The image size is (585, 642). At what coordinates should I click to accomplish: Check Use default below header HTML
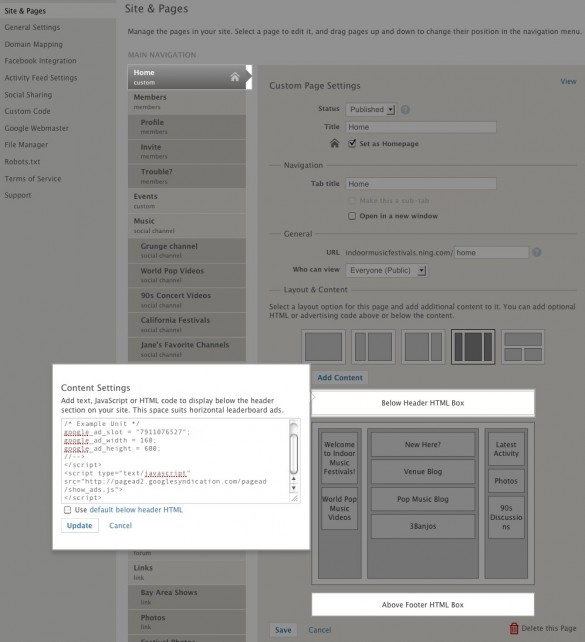(x=67, y=510)
